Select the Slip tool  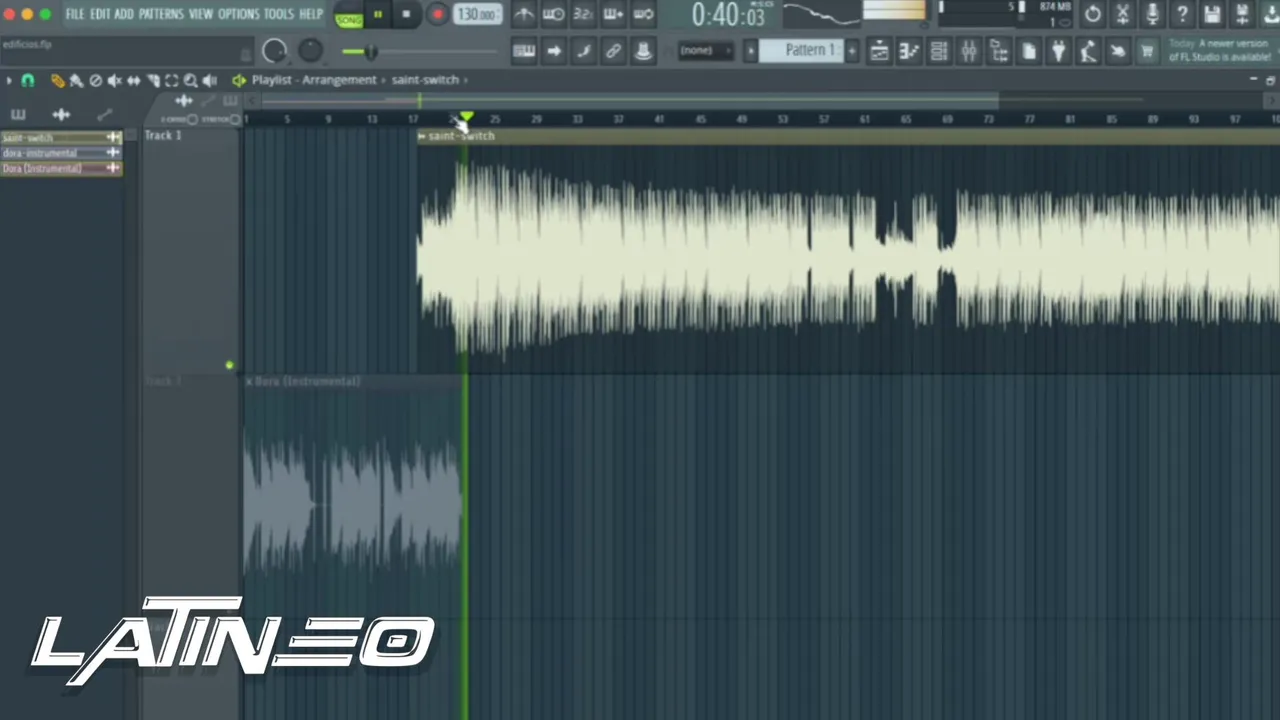point(133,80)
